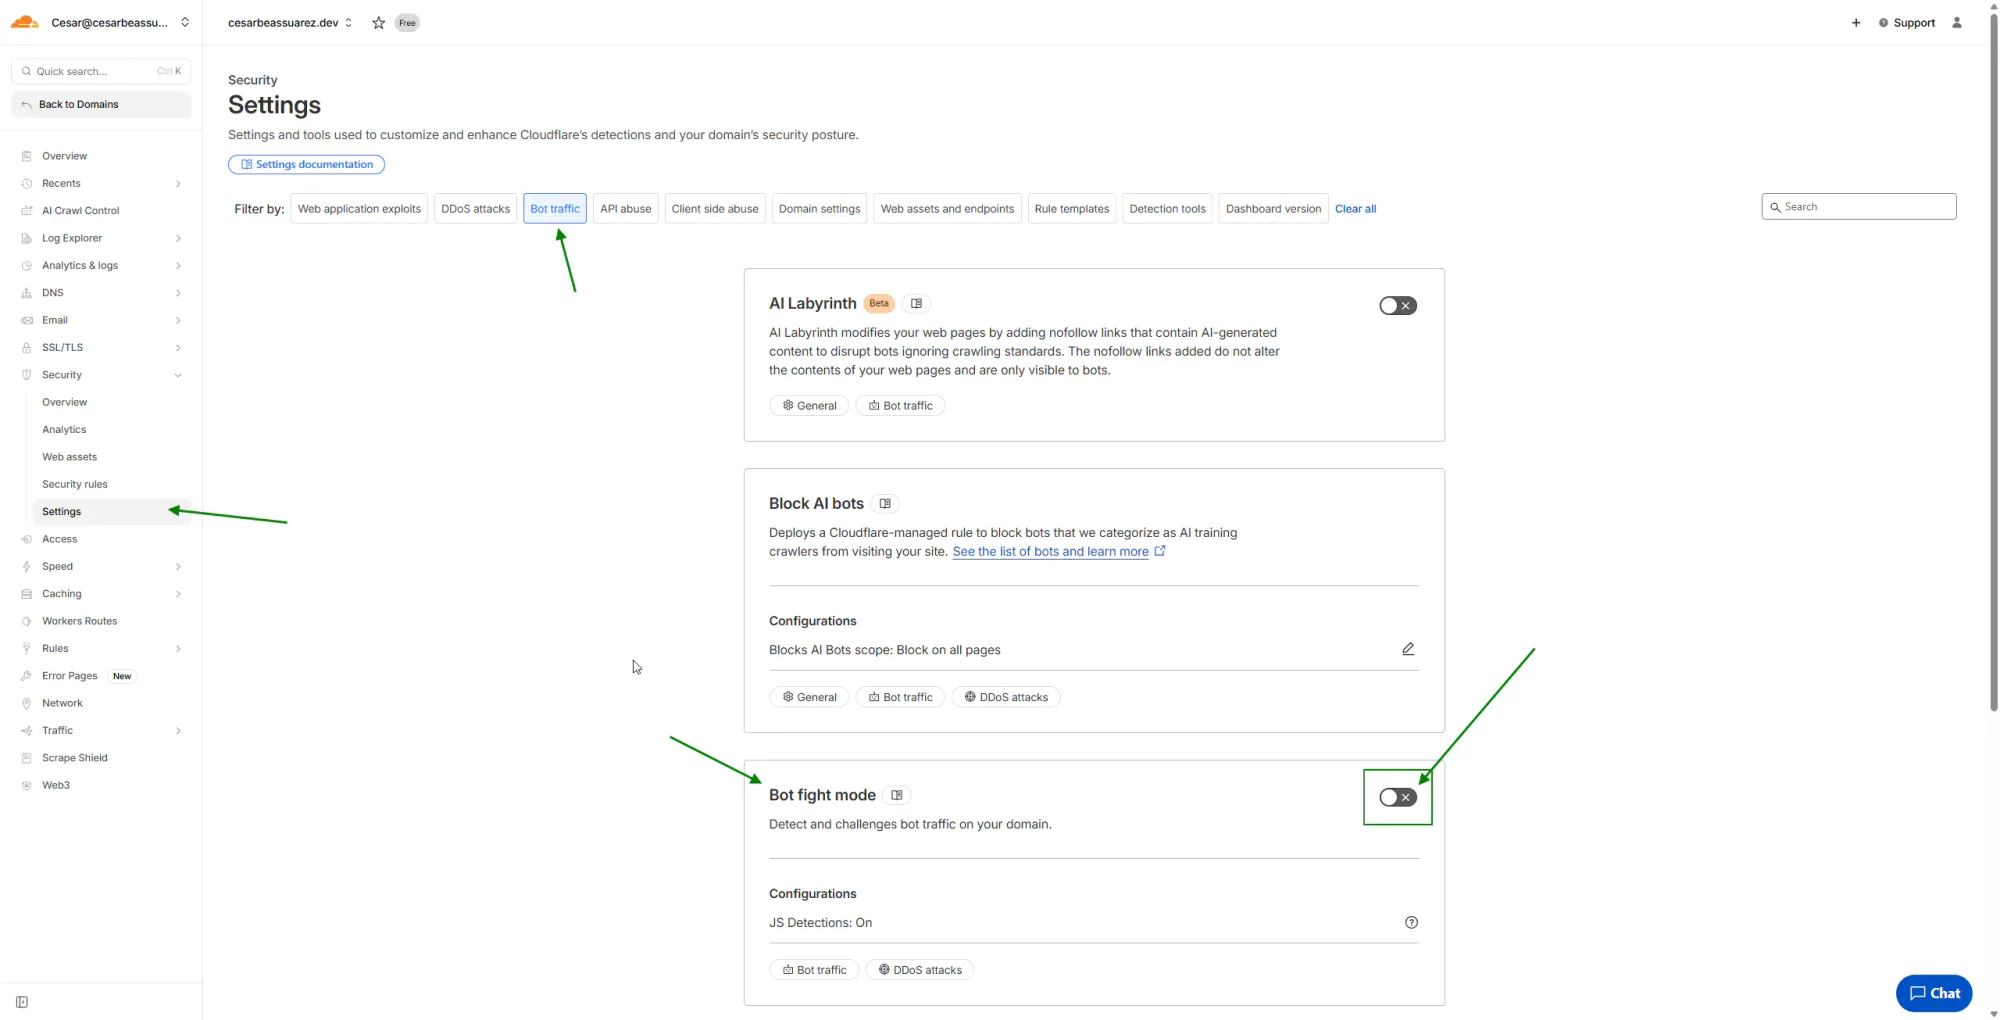
Task: Open the documentation icon beside AI Labyrinth
Action: (x=916, y=303)
